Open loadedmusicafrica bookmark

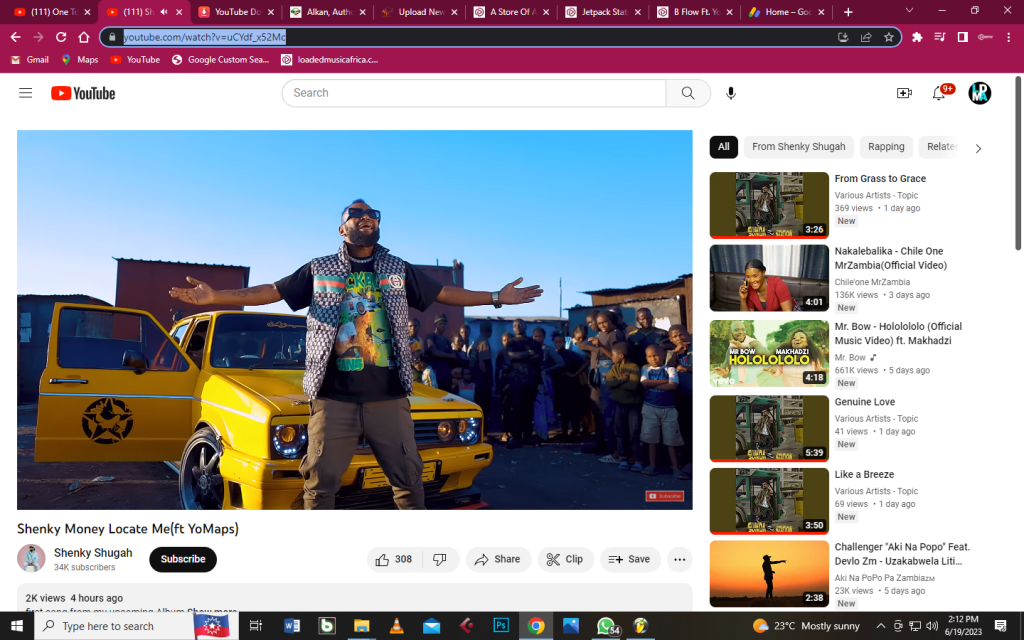coord(330,59)
